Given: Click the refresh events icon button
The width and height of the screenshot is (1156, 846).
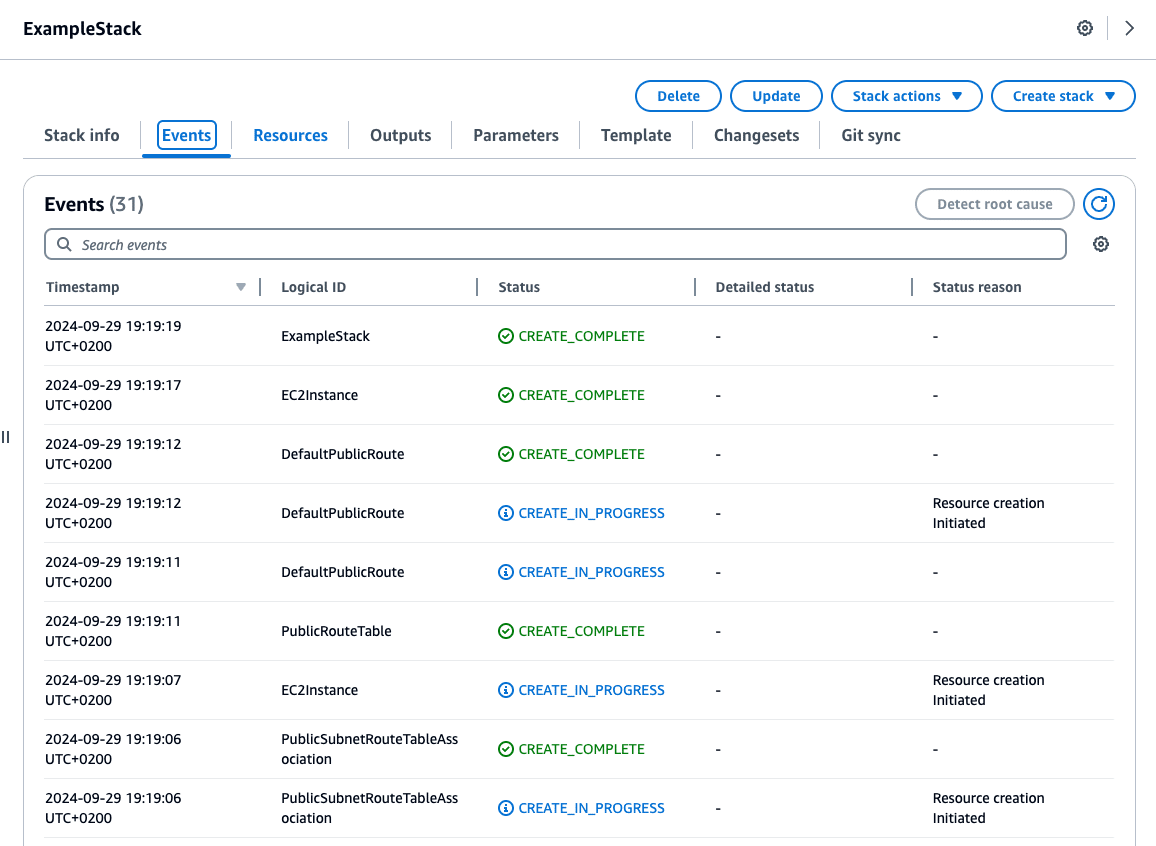Looking at the screenshot, I should pyautogui.click(x=1098, y=204).
